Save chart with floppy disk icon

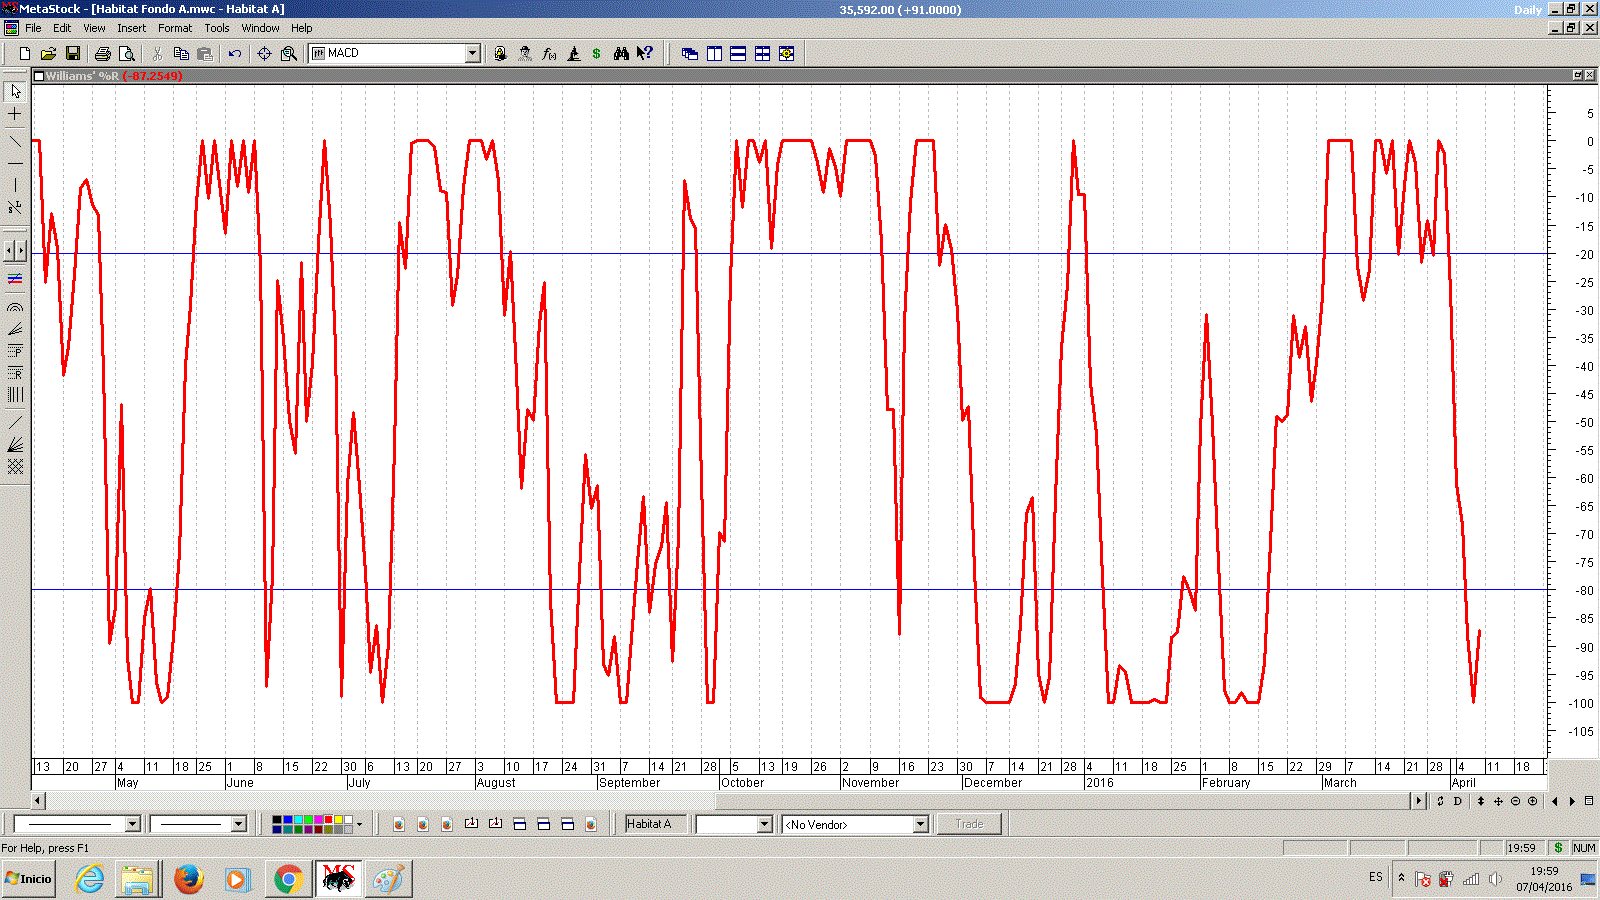(72, 54)
